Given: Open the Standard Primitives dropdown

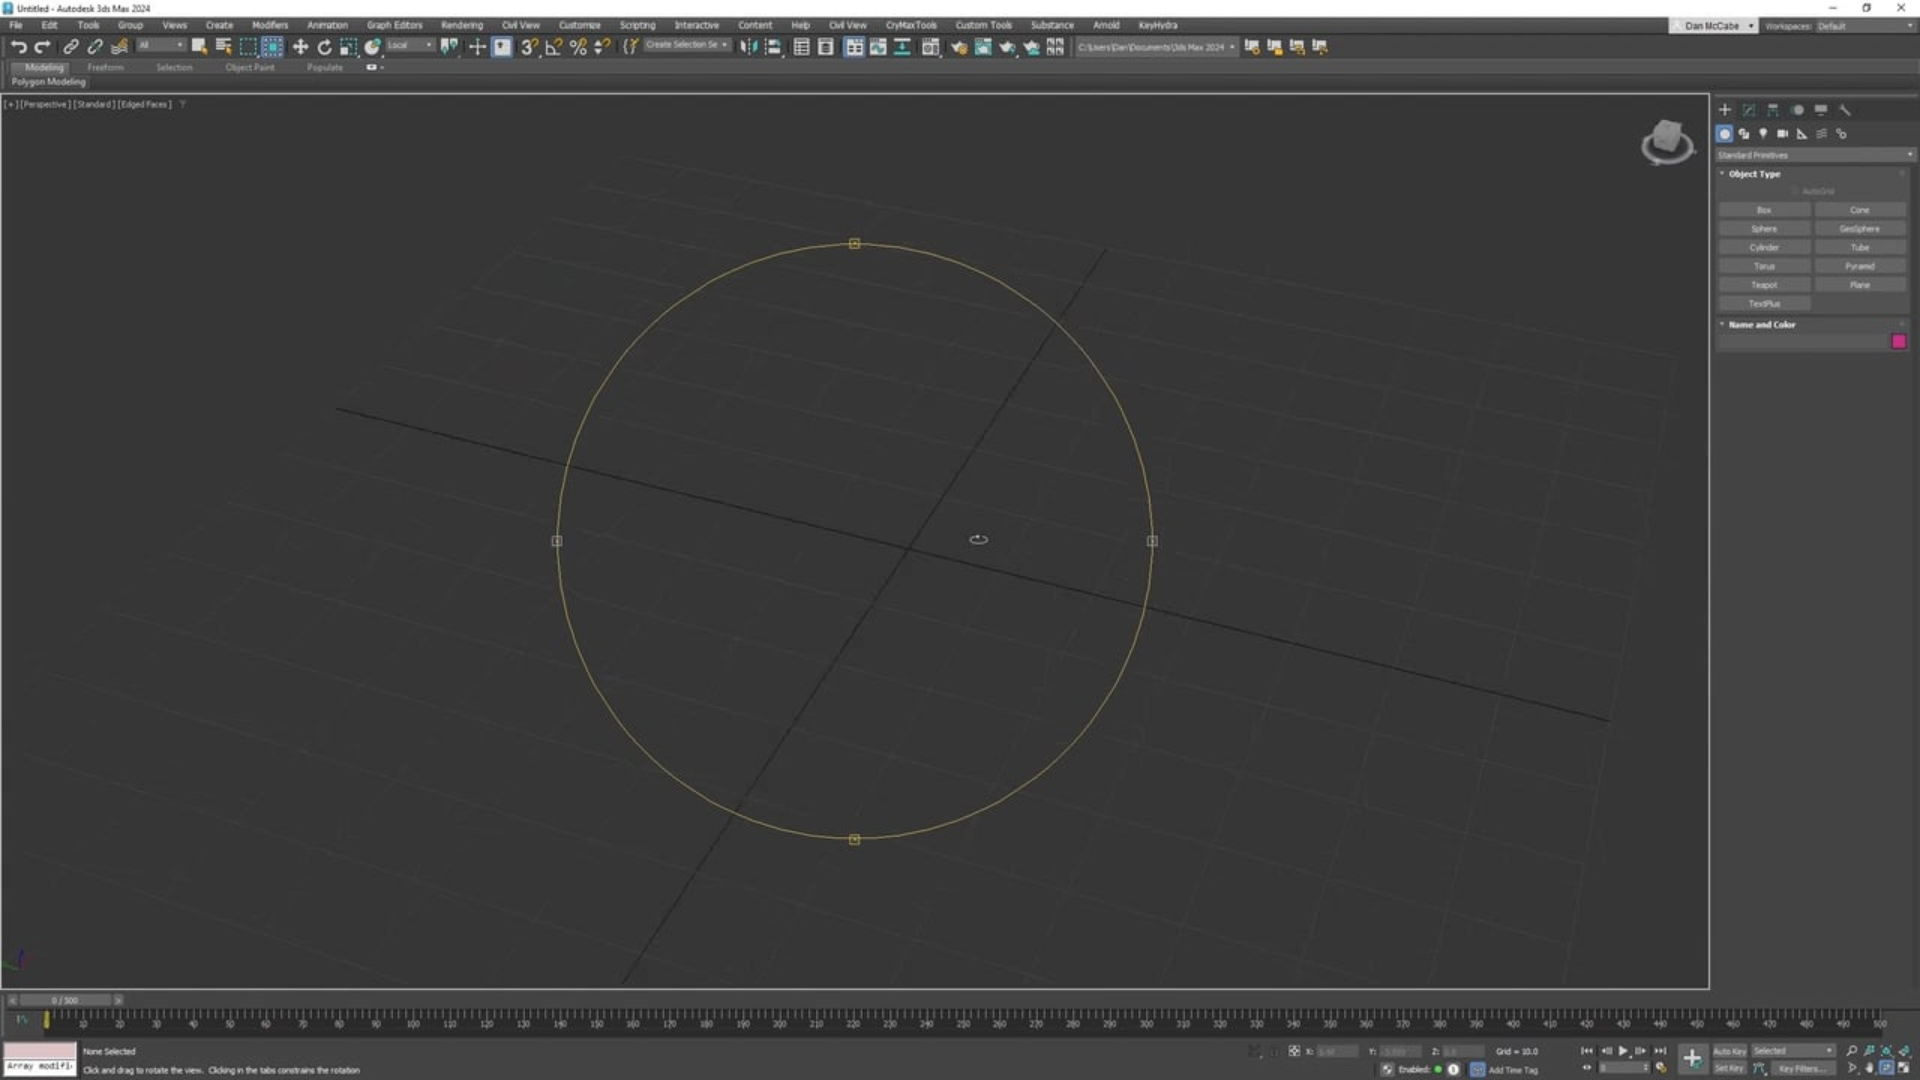Looking at the screenshot, I should tap(1814, 155).
